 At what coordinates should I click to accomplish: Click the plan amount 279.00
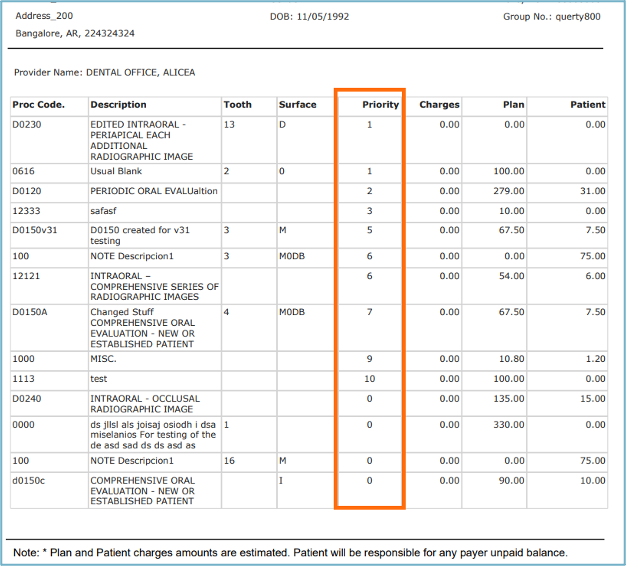click(509, 191)
